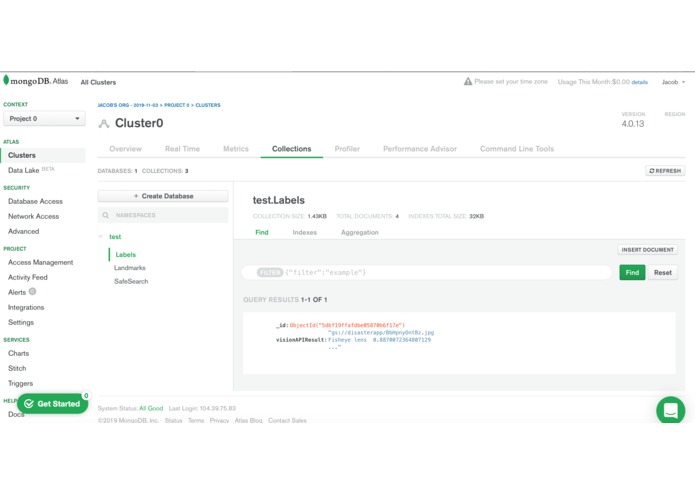Open Activity Feed in the sidebar

click(27, 277)
